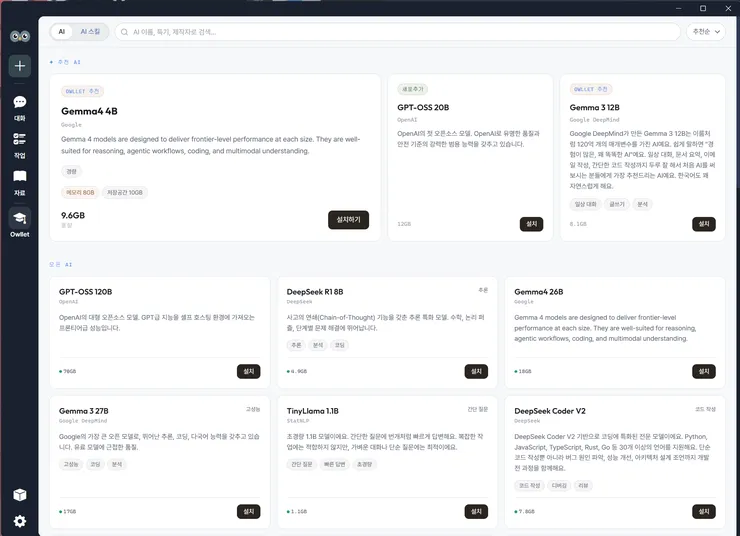Click 코딩 tag under DeepSeek R1 8B
This screenshot has width=740, height=536.
pos(339,345)
